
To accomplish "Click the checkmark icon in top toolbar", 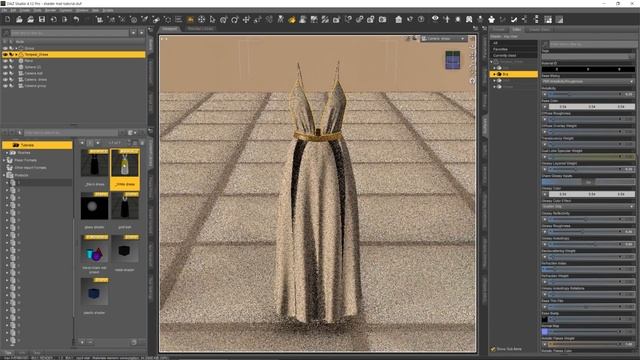I will pos(514,19).
